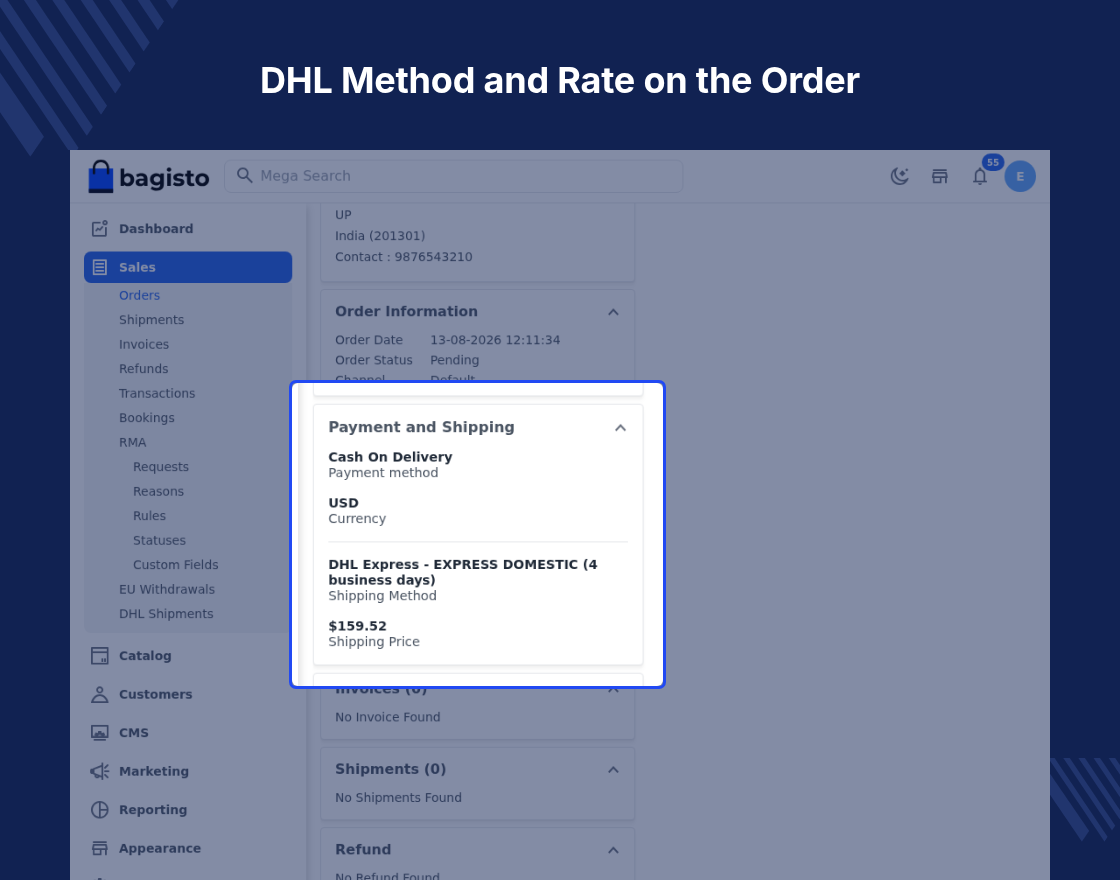Click the bagisto logo
Viewport: 1120px width, 880px height.
pos(149,176)
